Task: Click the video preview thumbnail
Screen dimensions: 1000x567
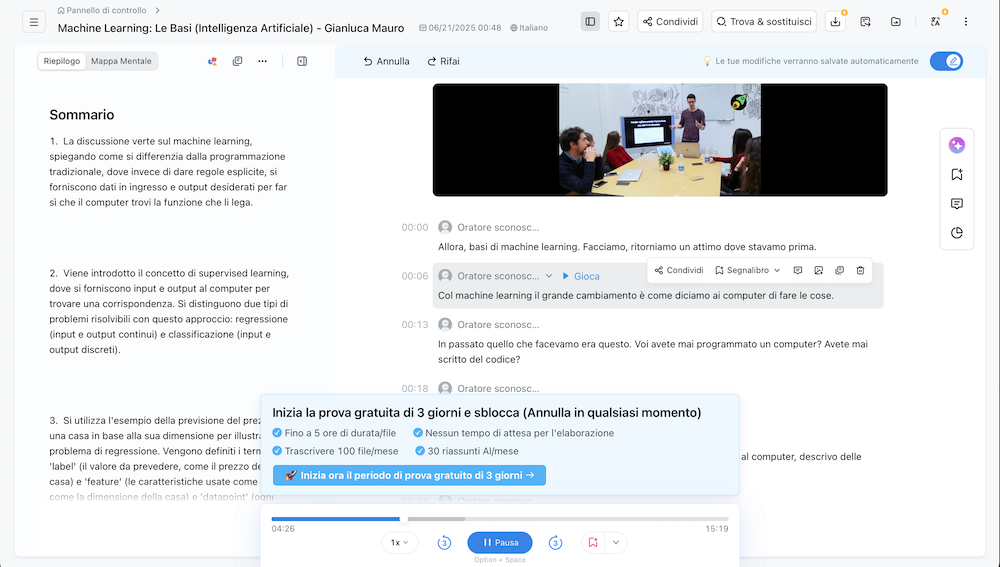Action: pyautogui.click(x=660, y=140)
